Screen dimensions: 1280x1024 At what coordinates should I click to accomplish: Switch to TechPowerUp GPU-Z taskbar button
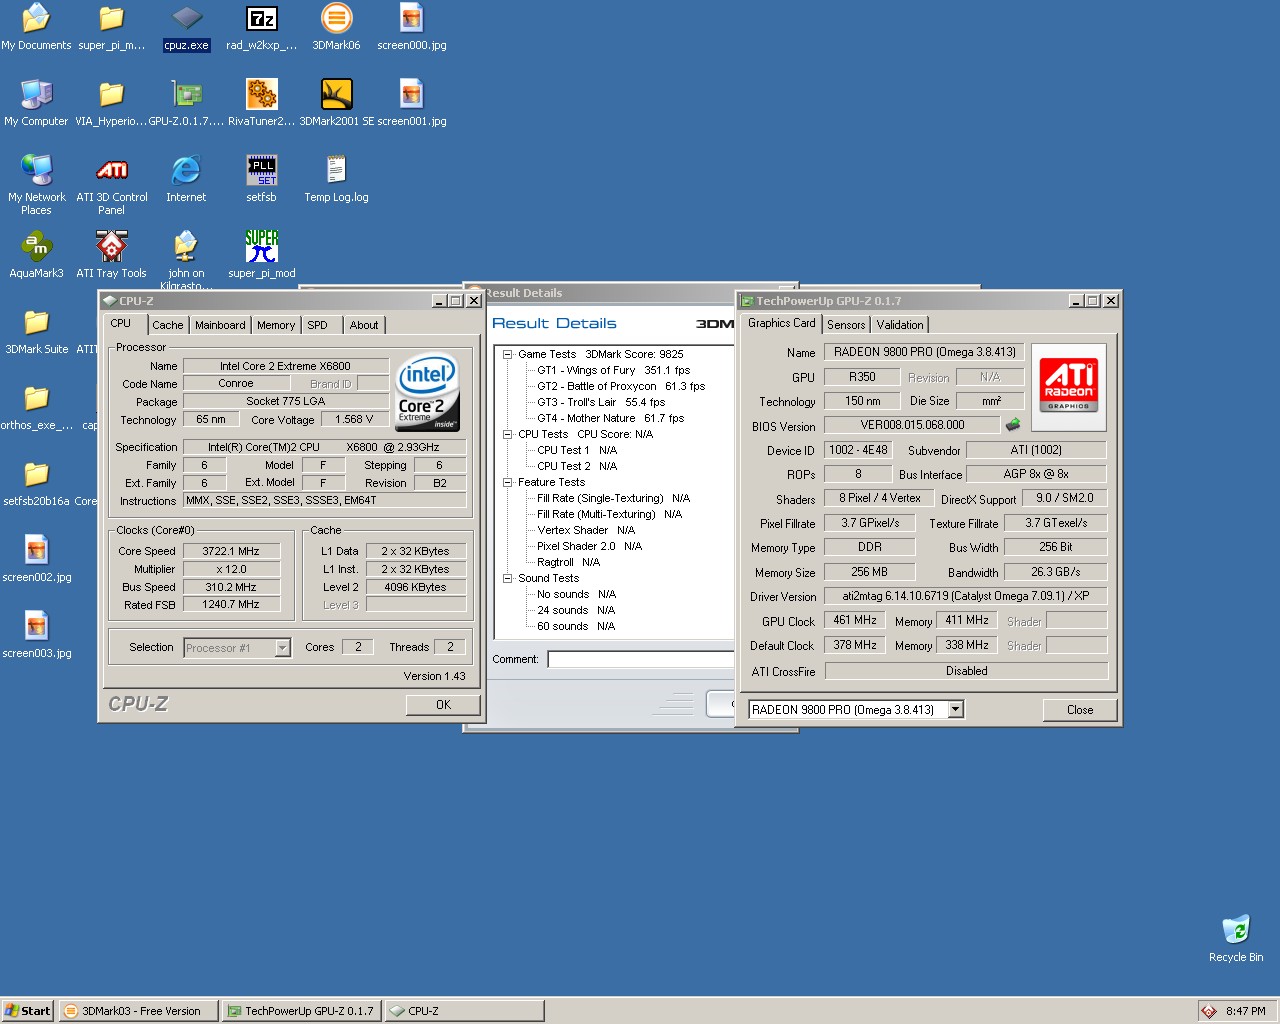coord(300,1011)
